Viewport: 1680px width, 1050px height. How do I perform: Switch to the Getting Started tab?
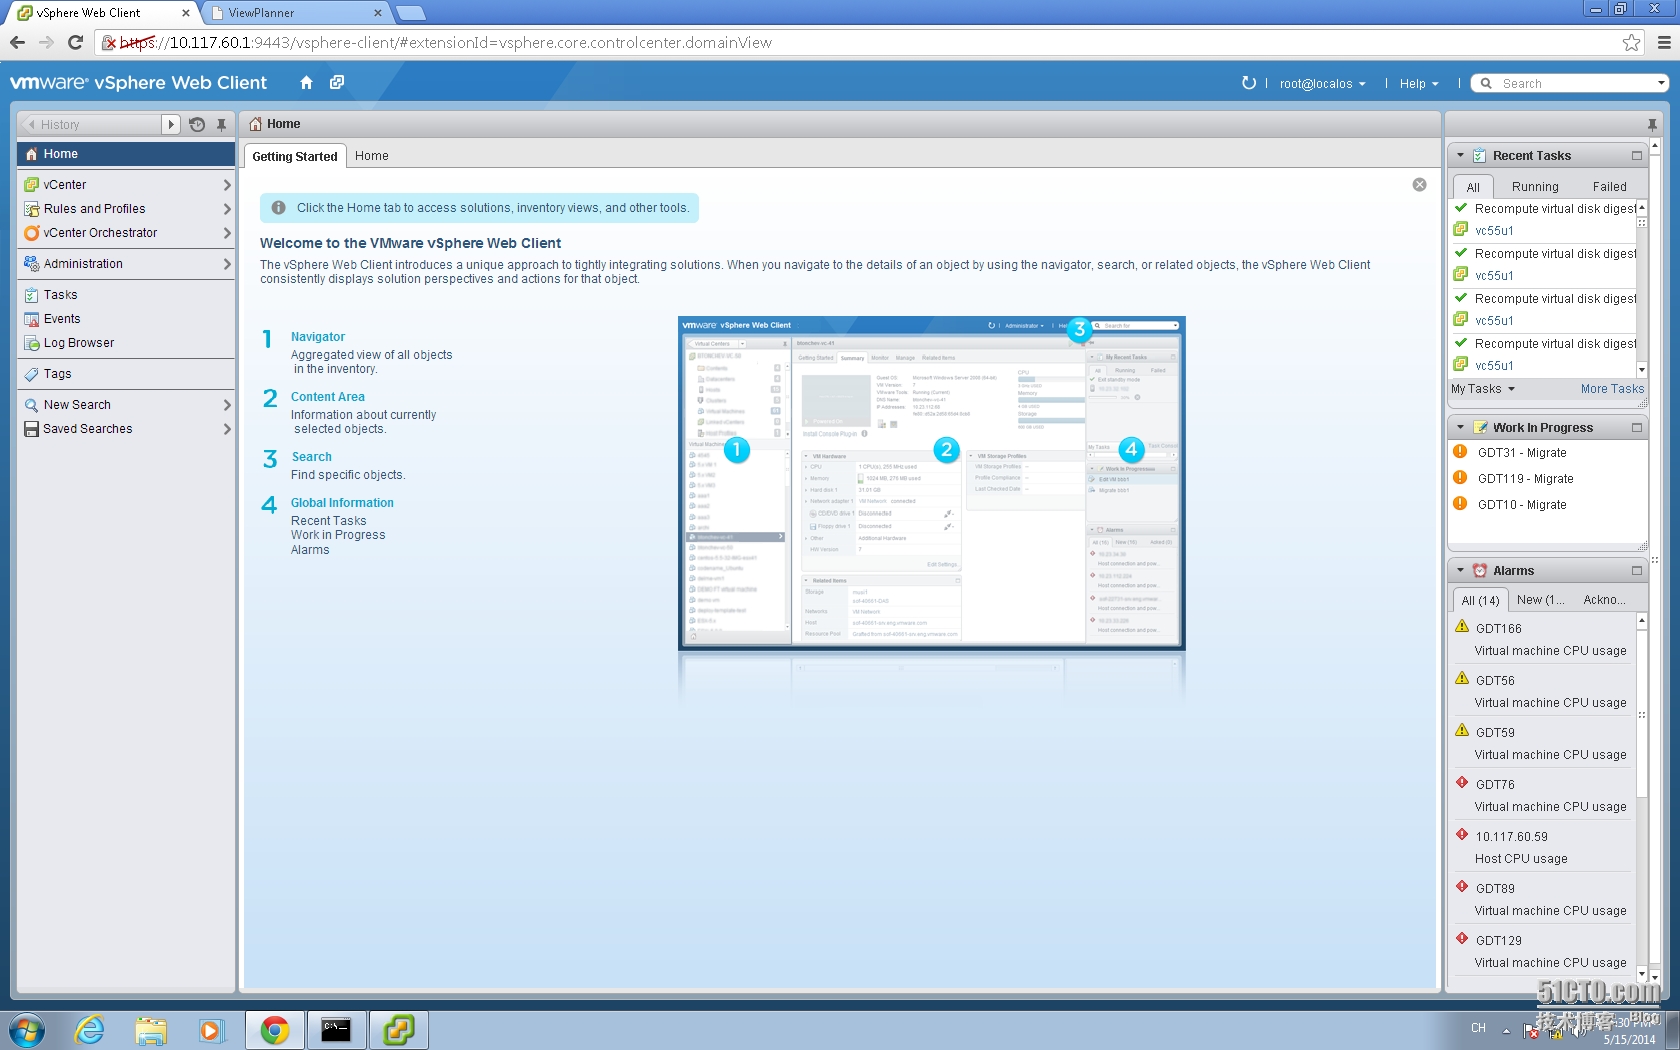point(295,157)
